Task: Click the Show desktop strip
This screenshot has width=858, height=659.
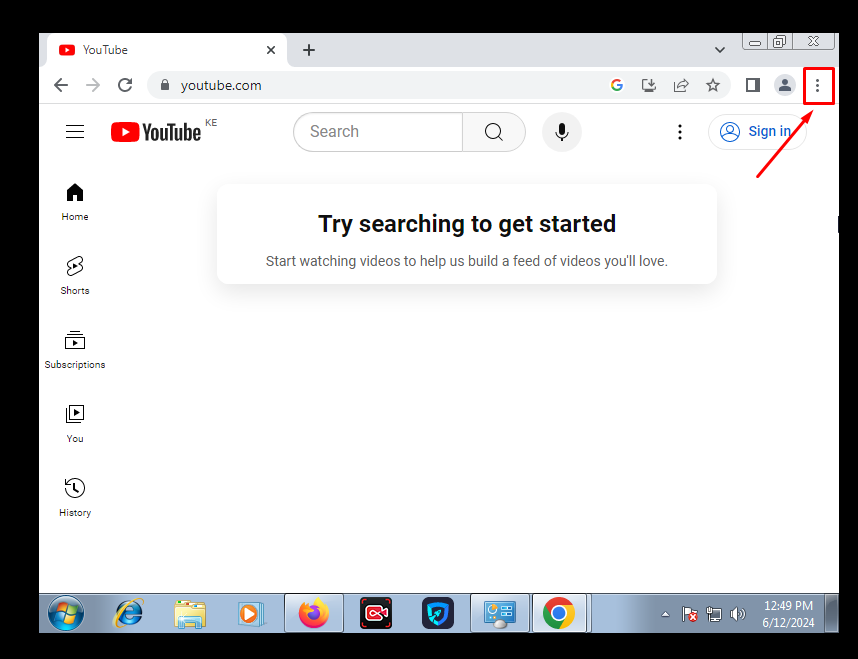Action: coord(832,613)
